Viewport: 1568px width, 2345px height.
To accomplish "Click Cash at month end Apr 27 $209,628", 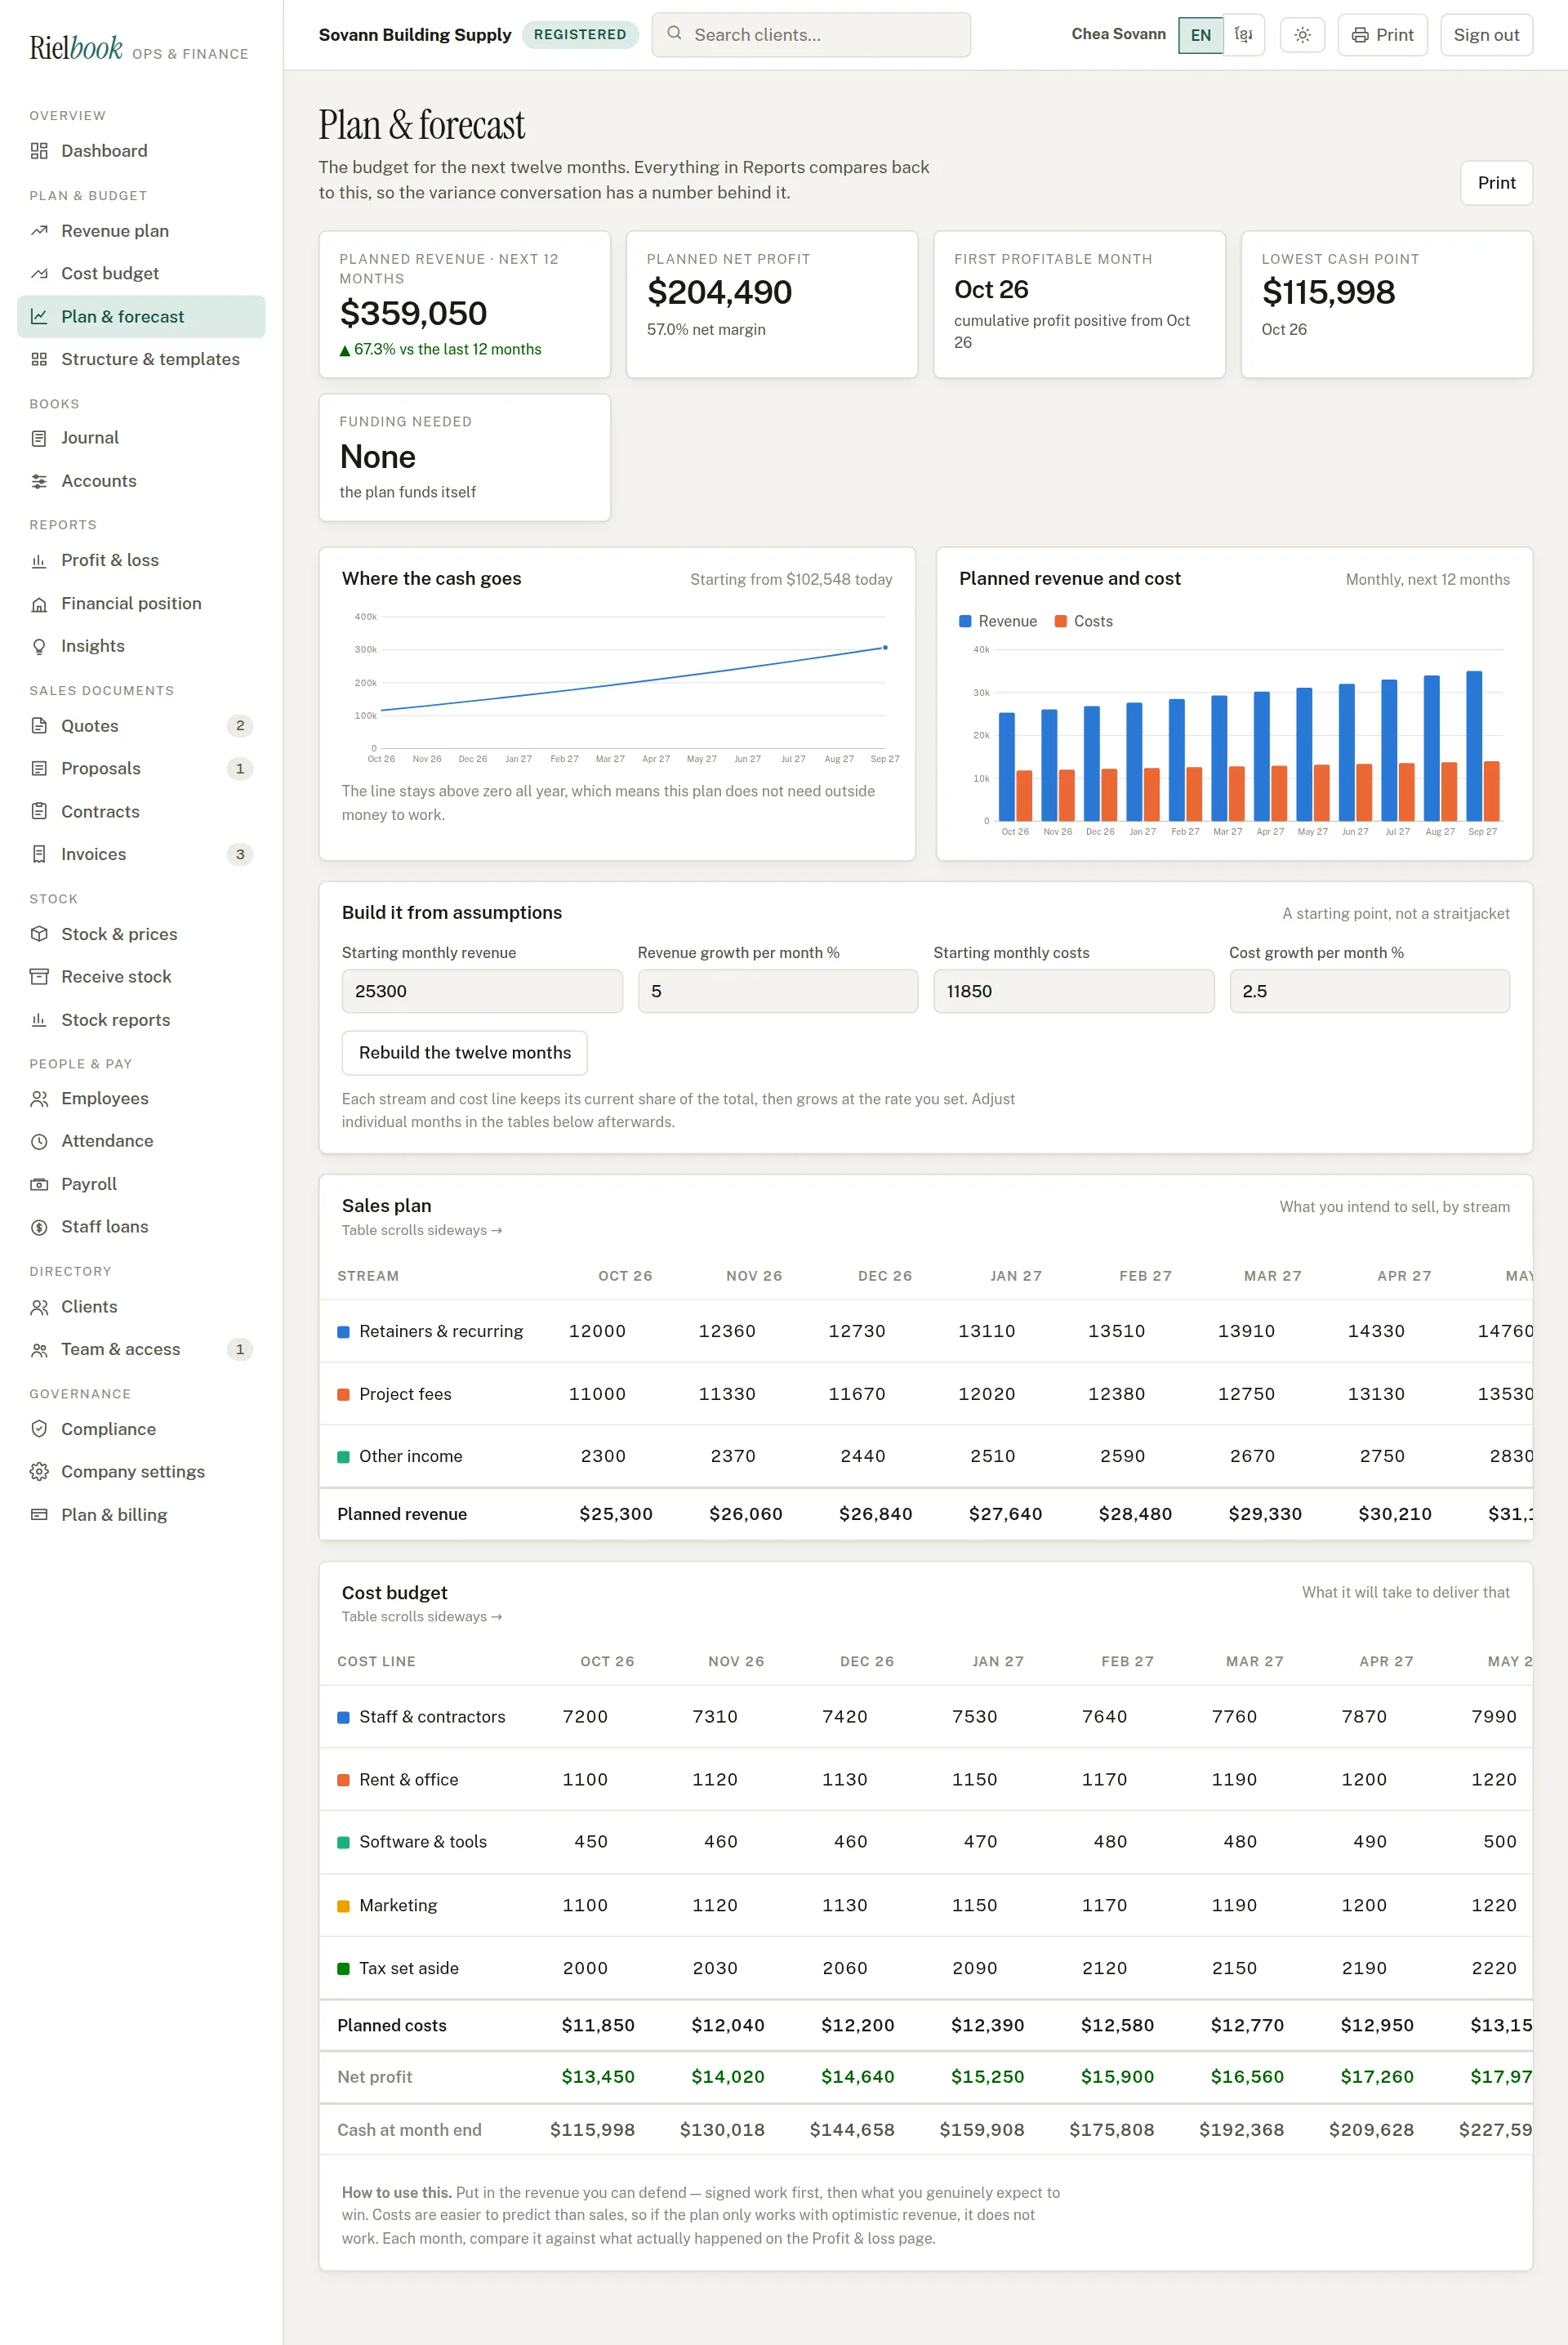I will 1371,2131.
